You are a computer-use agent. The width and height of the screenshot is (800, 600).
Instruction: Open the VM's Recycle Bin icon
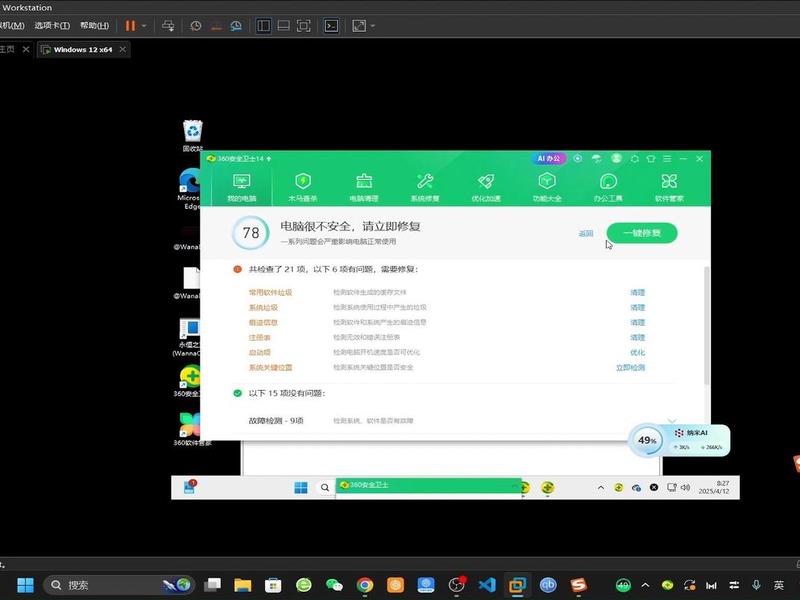coord(193,135)
